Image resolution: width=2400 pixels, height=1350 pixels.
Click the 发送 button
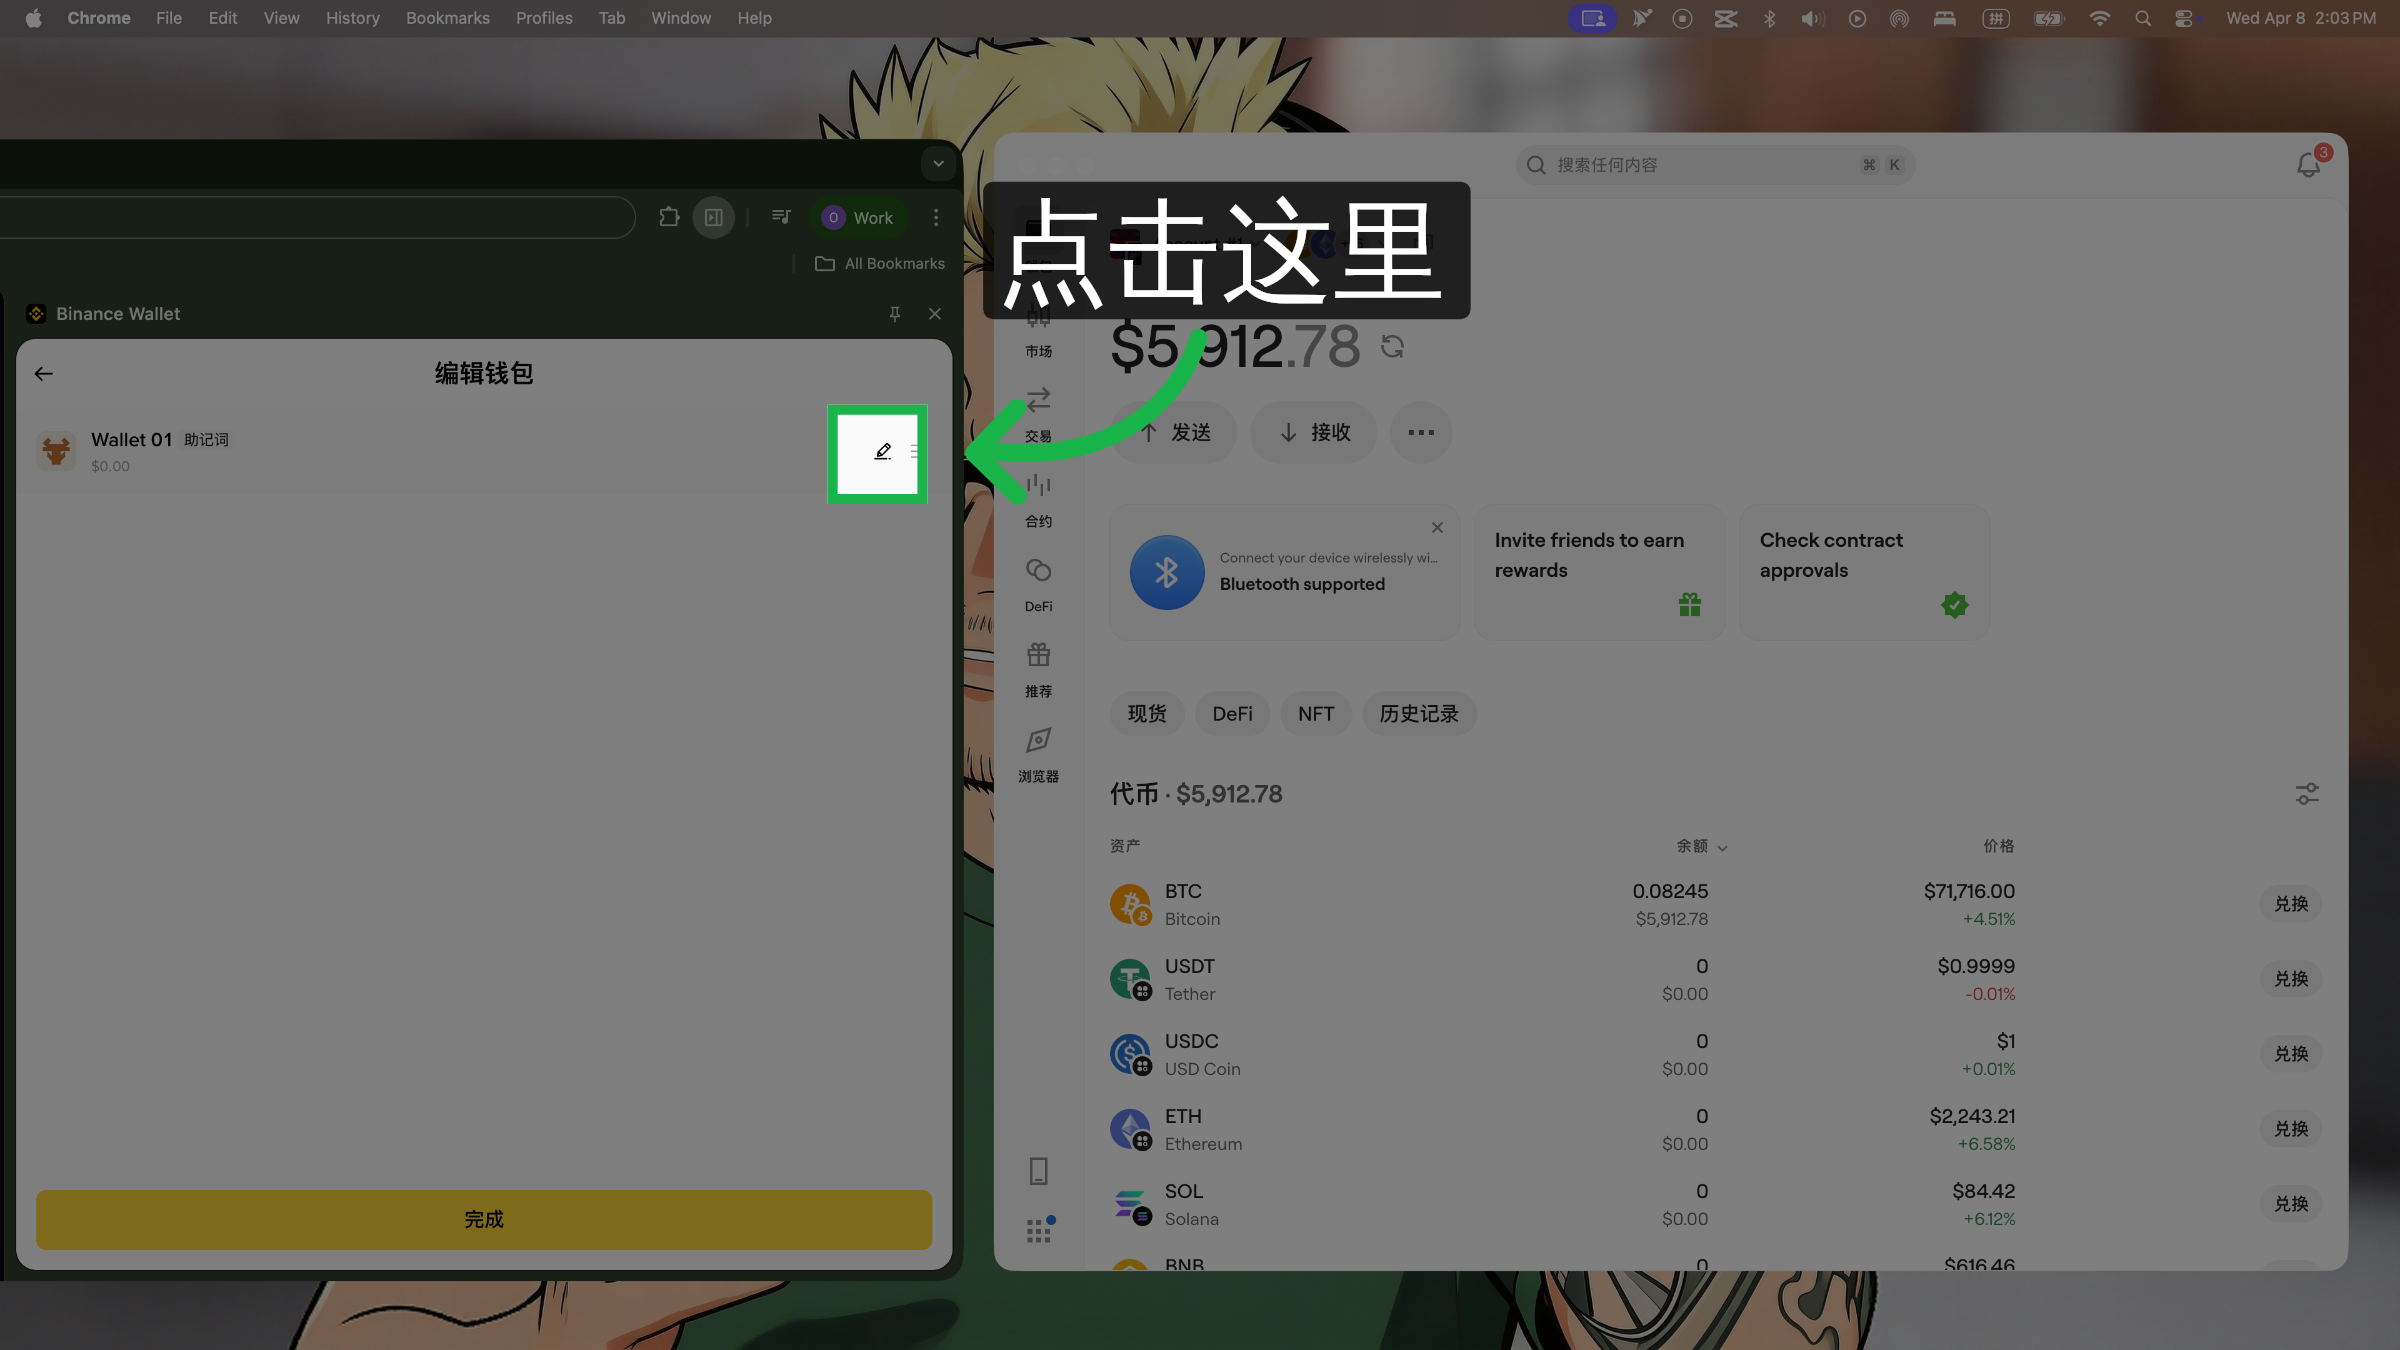[1174, 432]
